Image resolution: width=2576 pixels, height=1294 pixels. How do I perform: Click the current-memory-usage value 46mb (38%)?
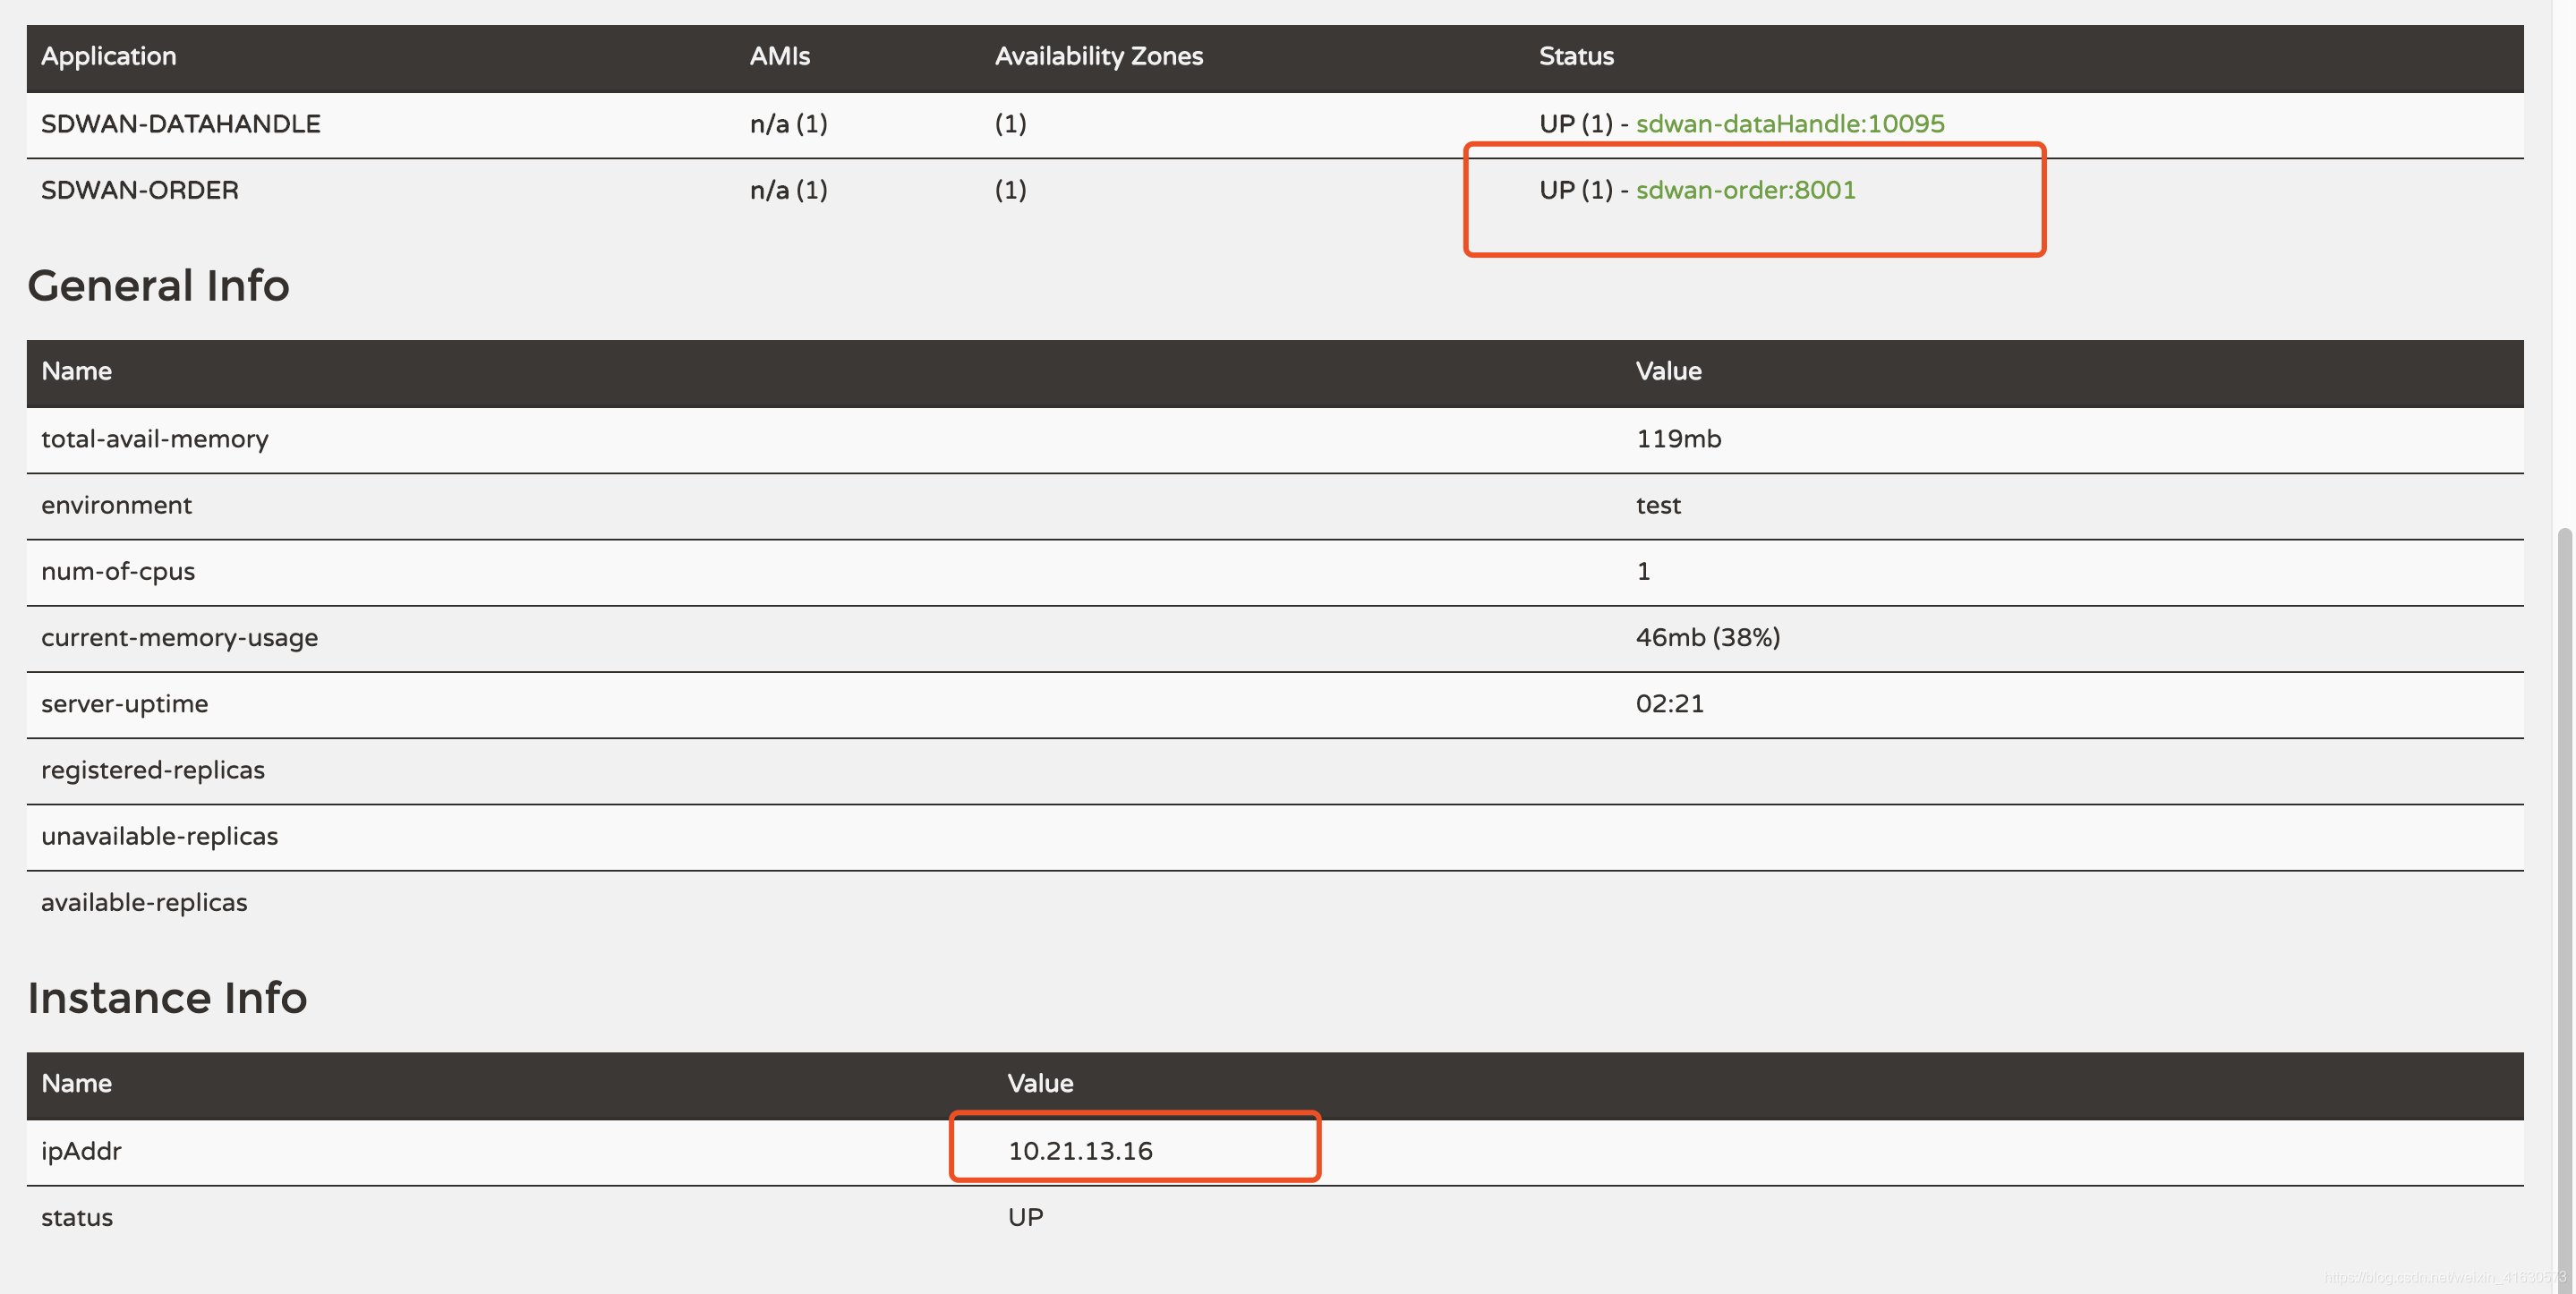click(1707, 637)
